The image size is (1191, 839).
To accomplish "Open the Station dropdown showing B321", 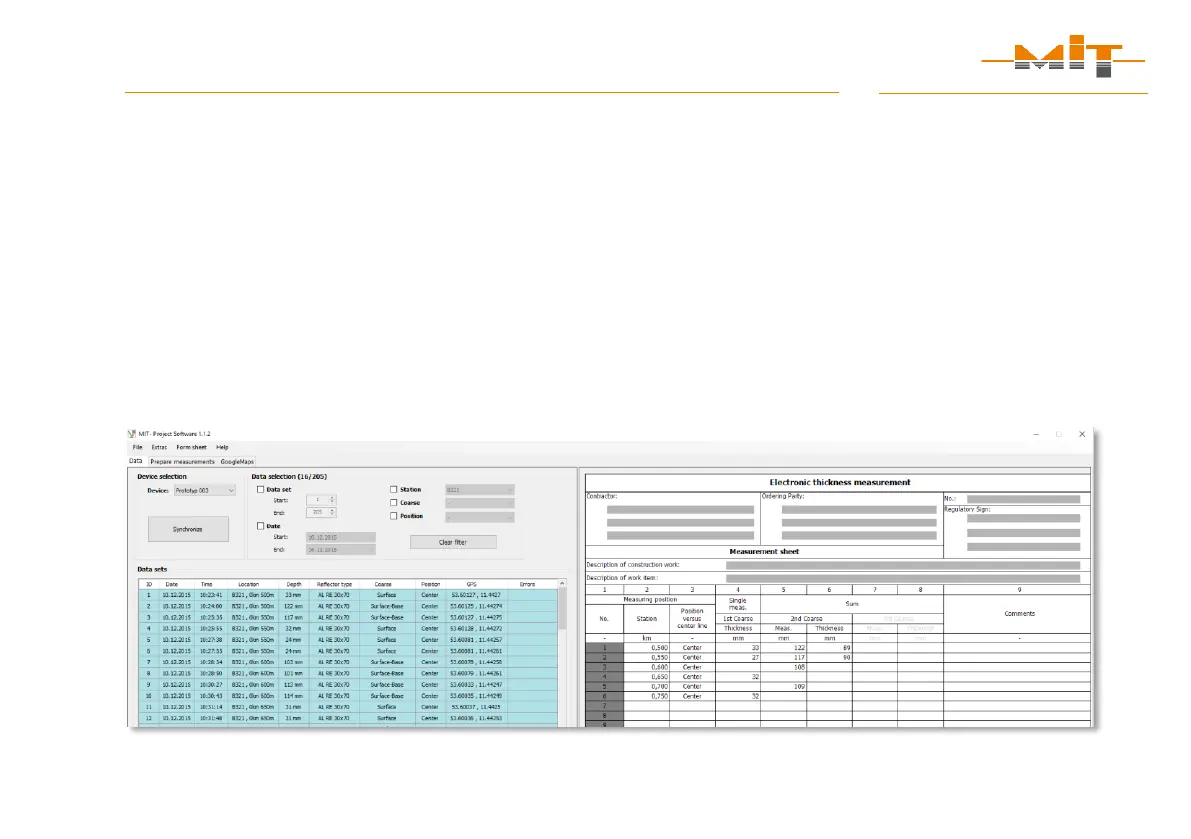I will pyautogui.click(x=479, y=490).
